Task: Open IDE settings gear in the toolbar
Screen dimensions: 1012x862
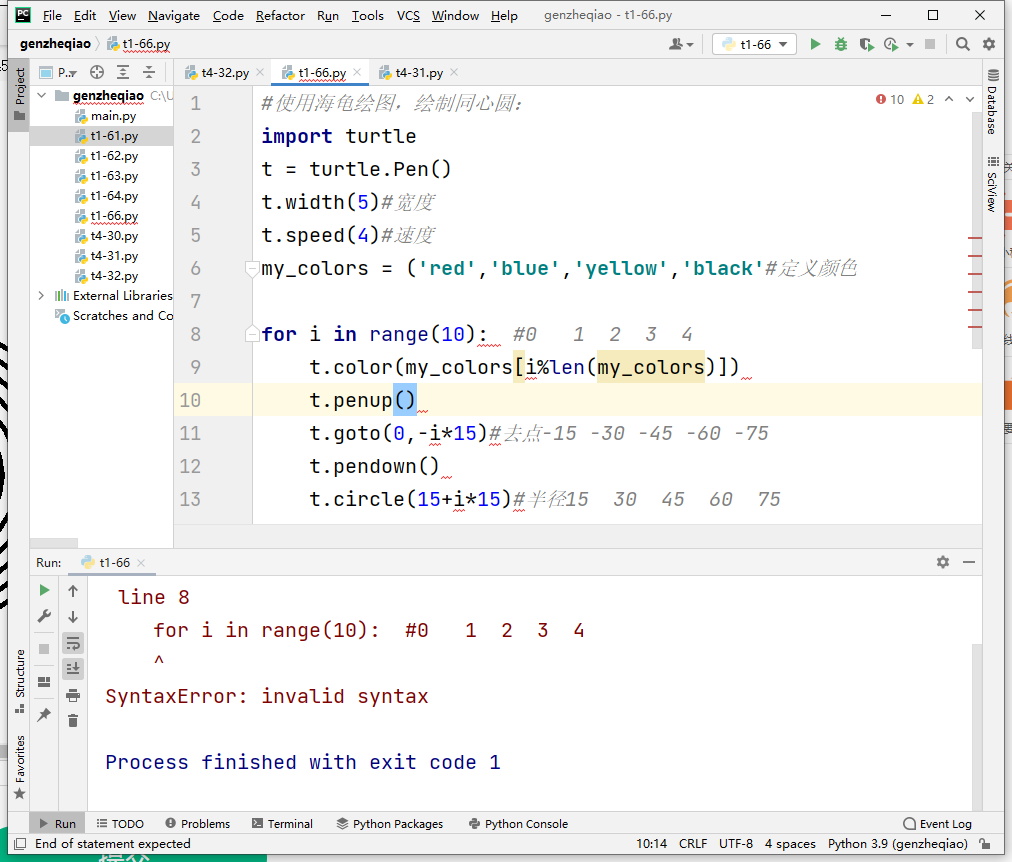Action: tap(989, 44)
